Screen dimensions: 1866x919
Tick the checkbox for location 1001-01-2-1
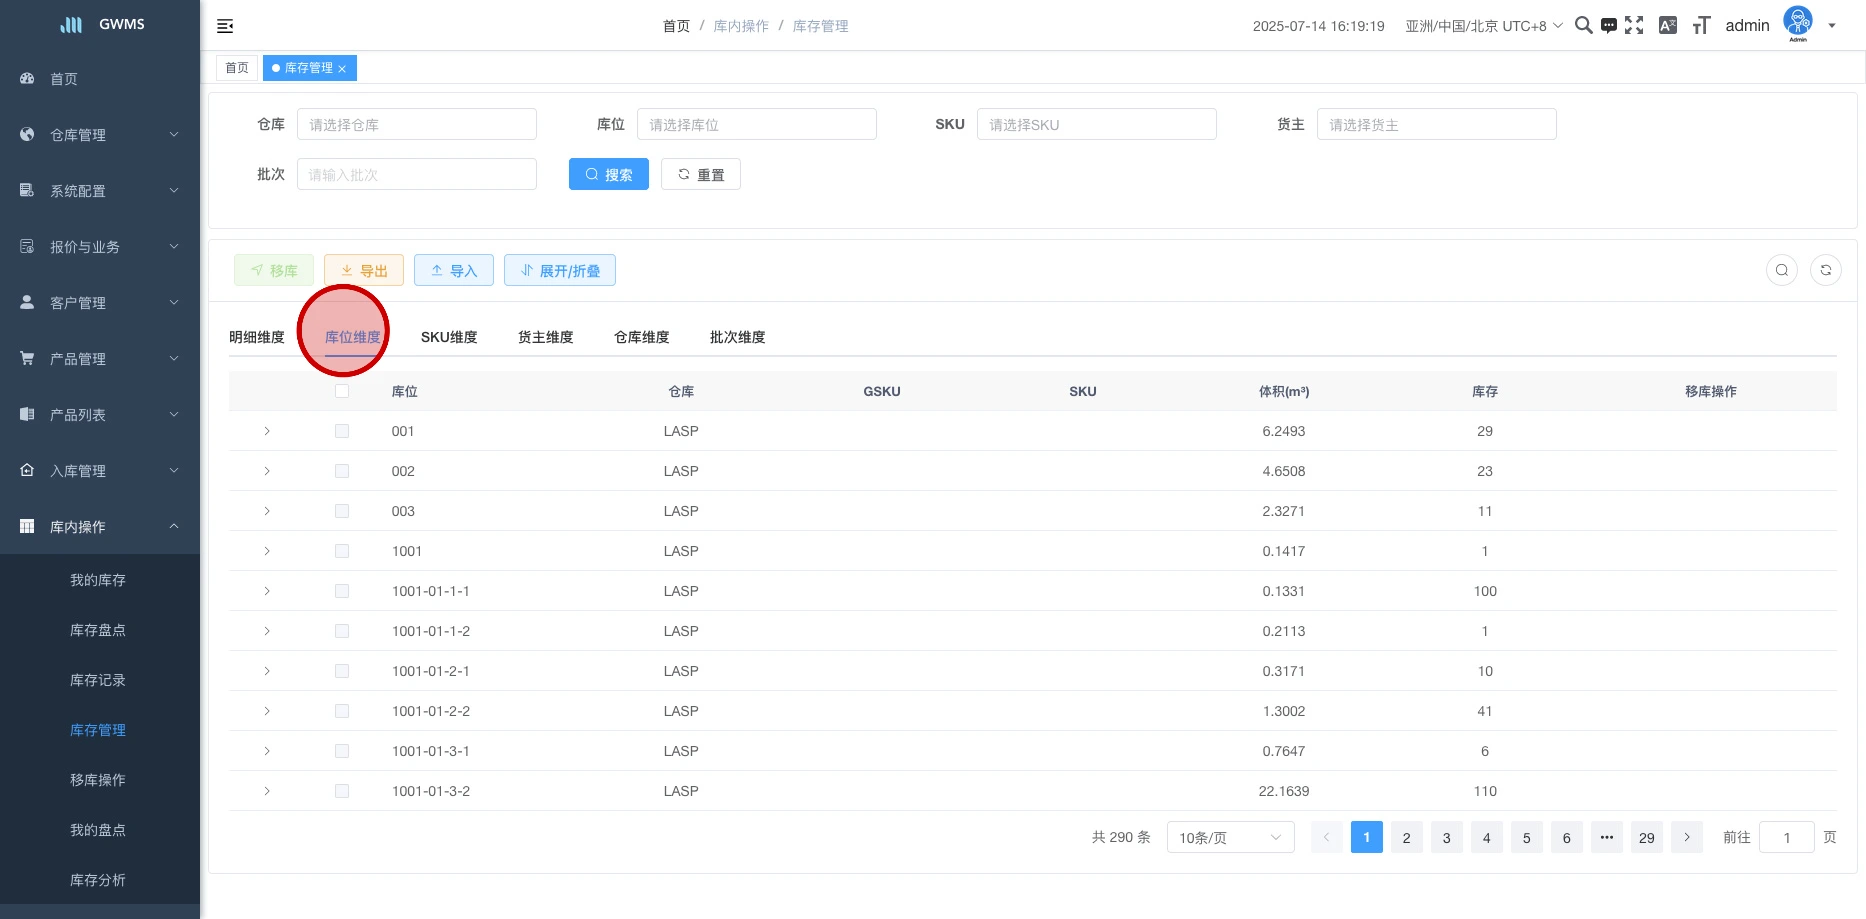click(x=342, y=671)
